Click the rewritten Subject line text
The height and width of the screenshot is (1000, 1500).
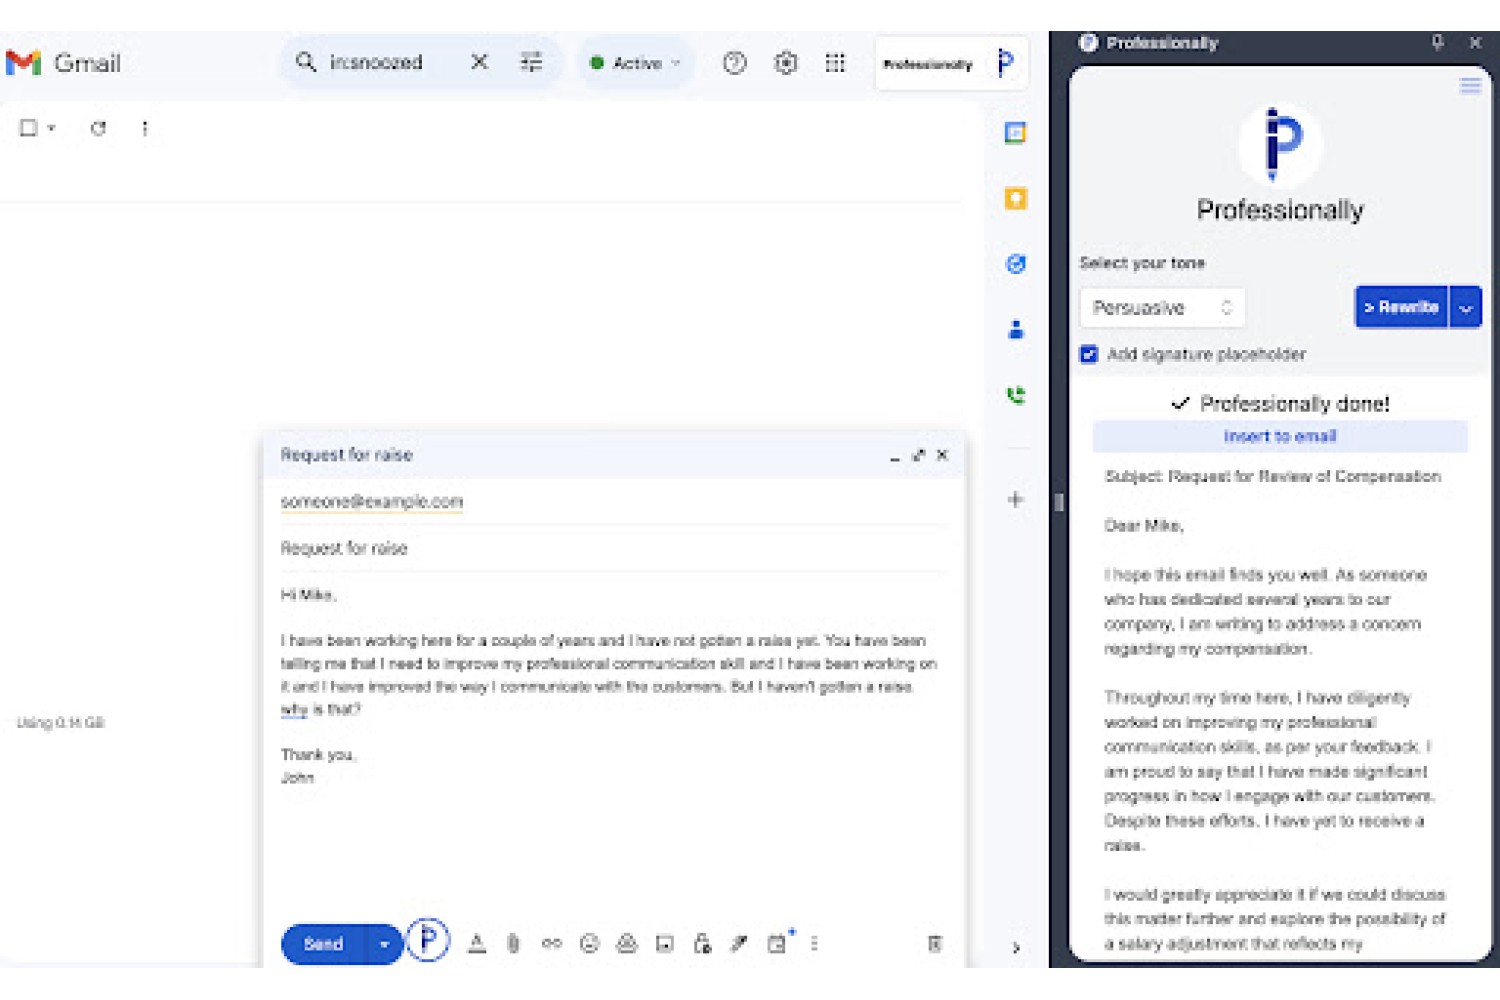coord(1272,476)
